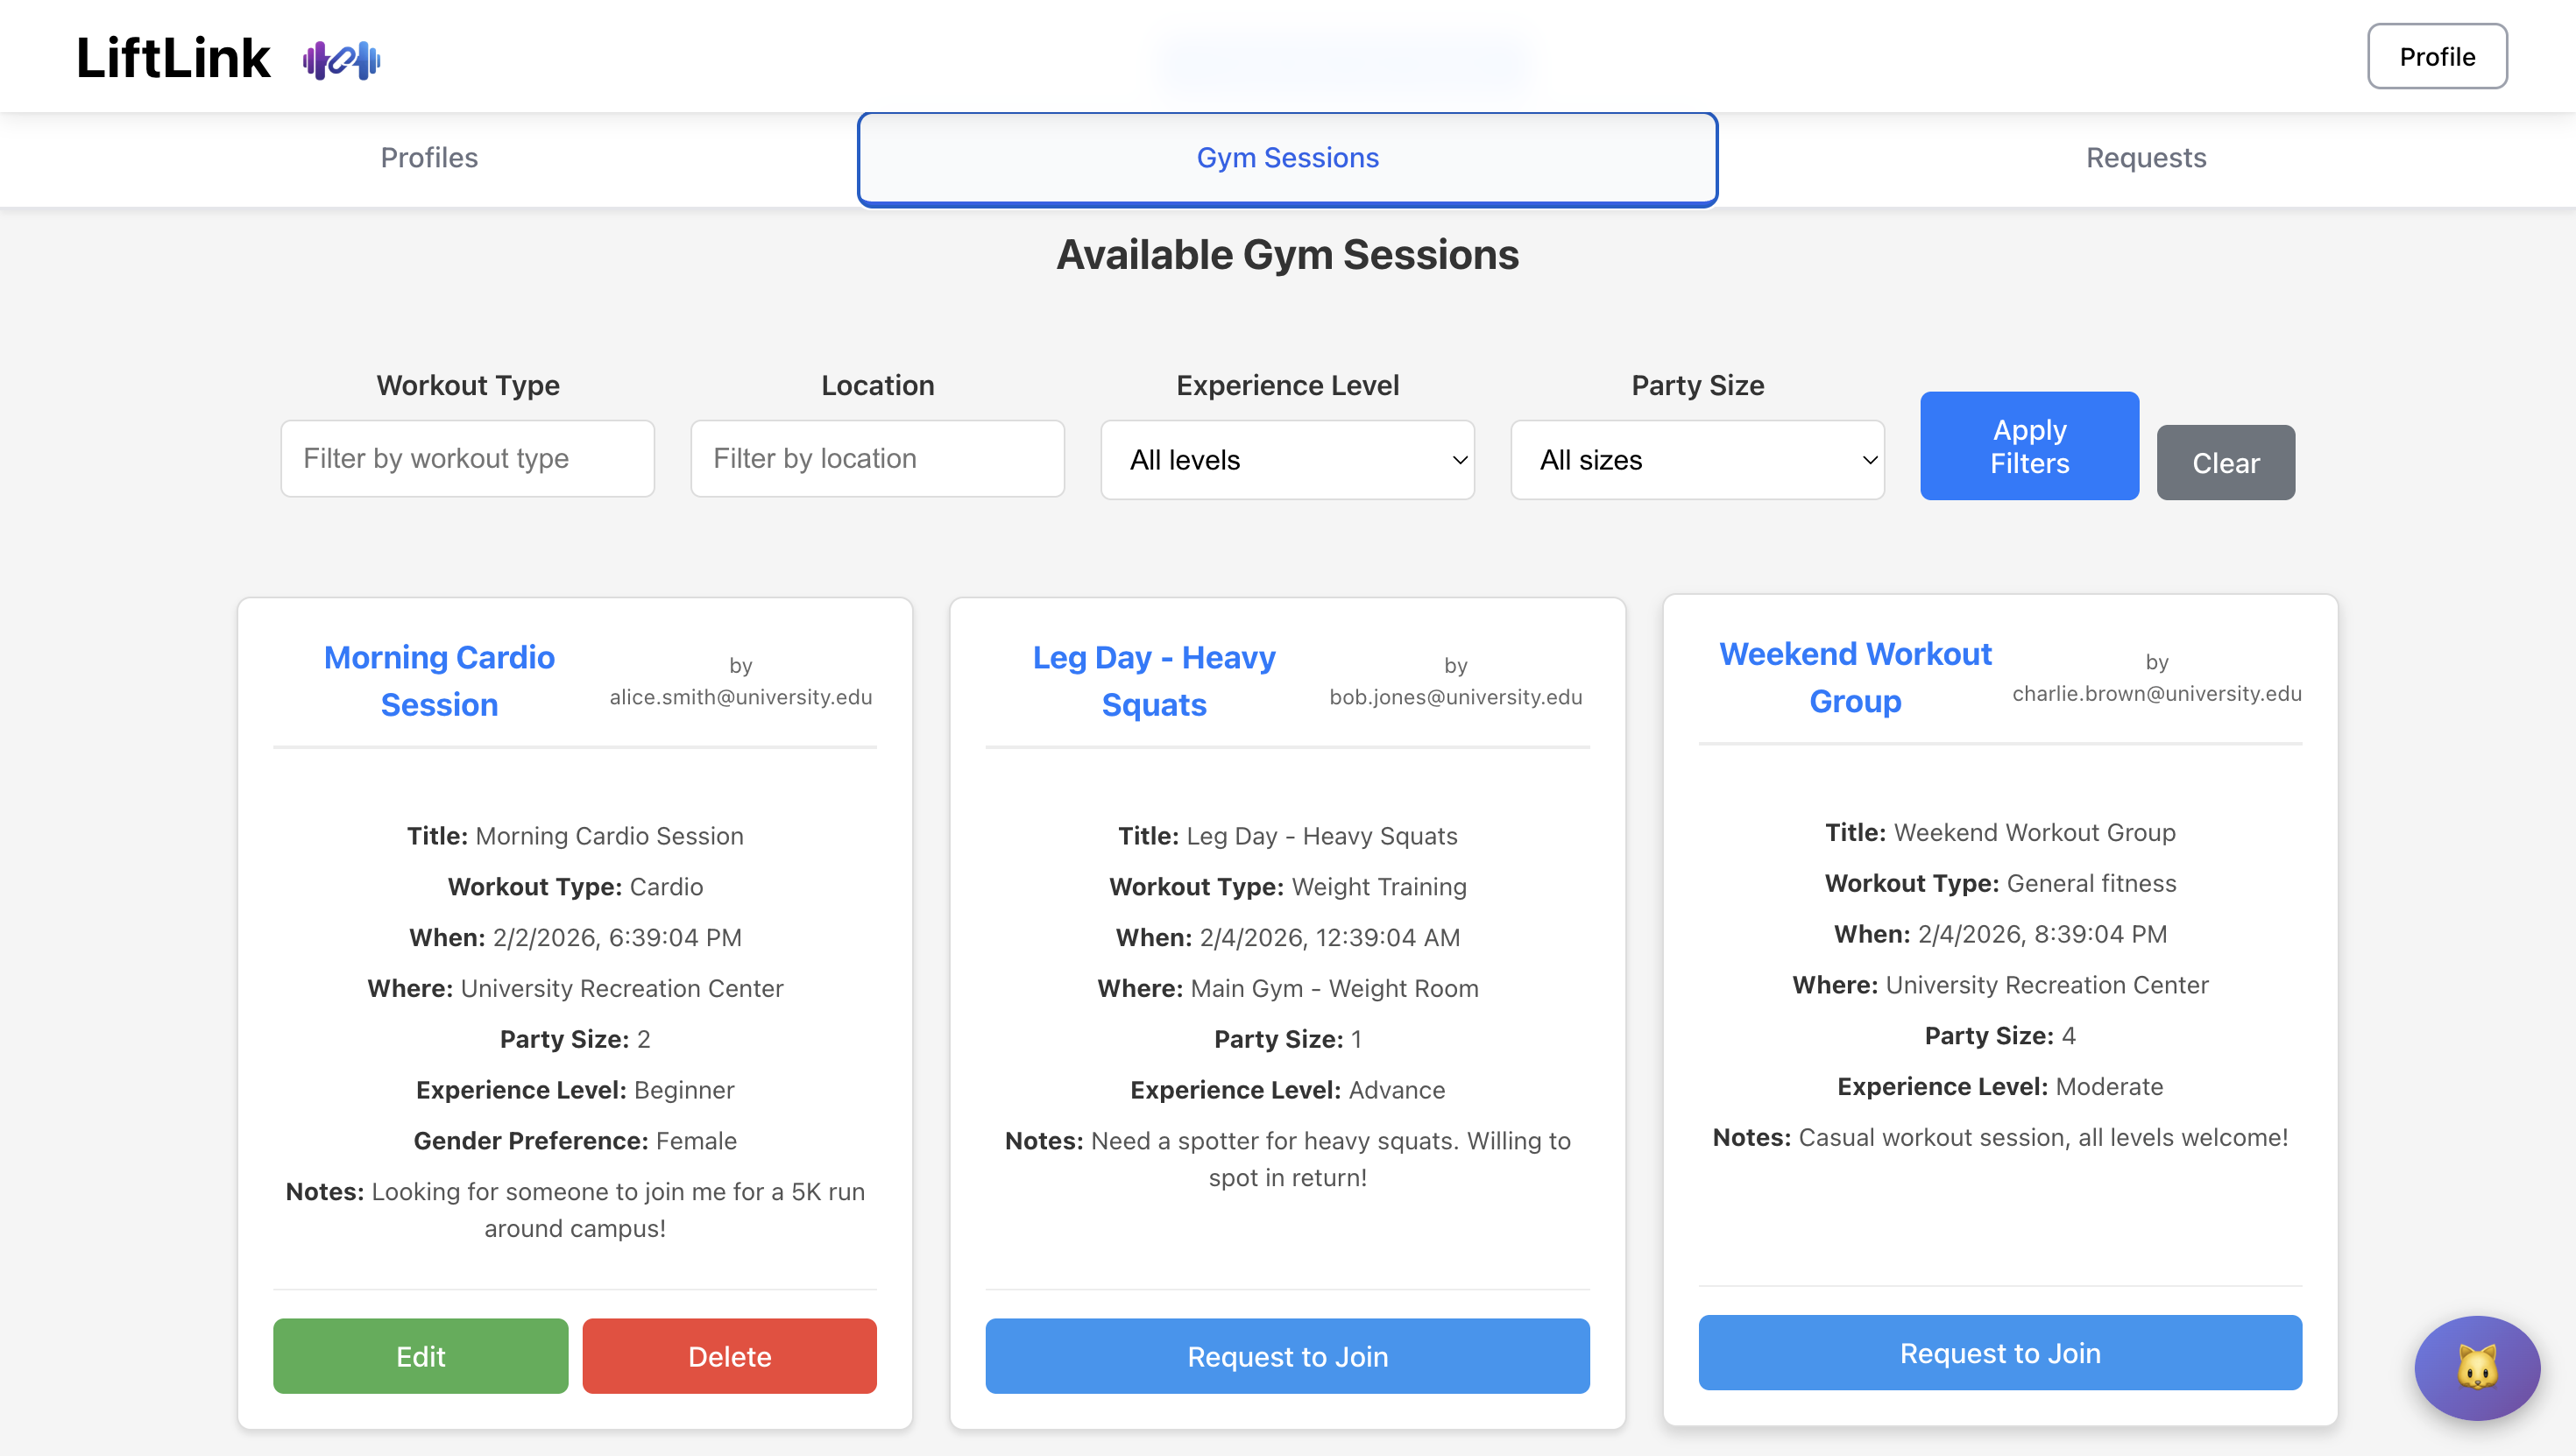2576x1456 pixels.
Task: Delete the Morning Cardio Session
Action: coord(729,1356)
